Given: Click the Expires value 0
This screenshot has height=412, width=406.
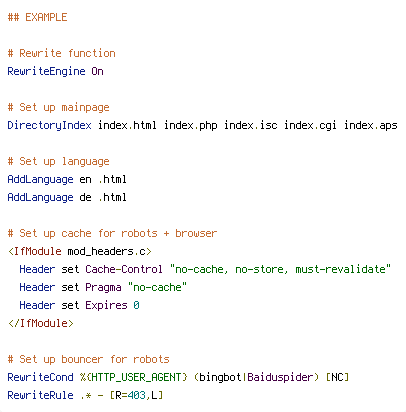Looking at the screenshot, I should 136,305.
